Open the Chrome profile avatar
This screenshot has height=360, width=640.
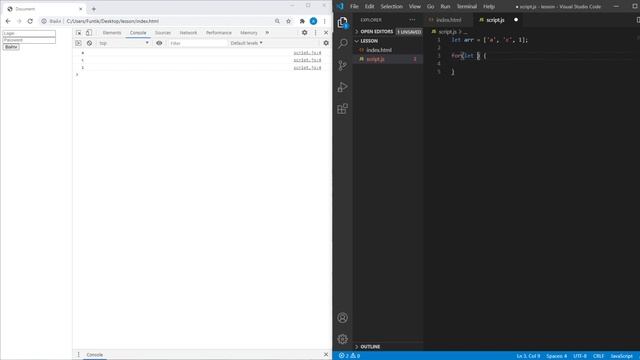(313, 21)
